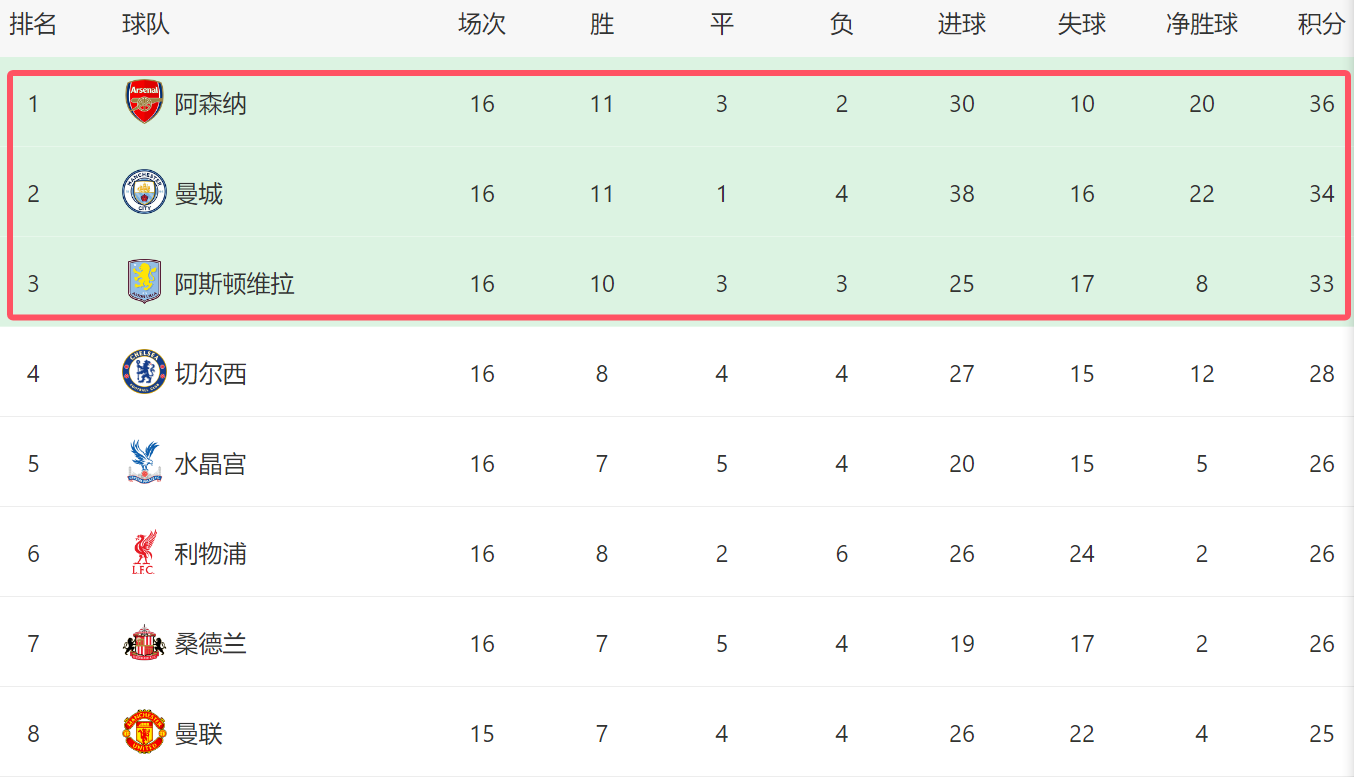Click the 场次 column header
This screenshot has height=777, width=1354.
point(481,25)
